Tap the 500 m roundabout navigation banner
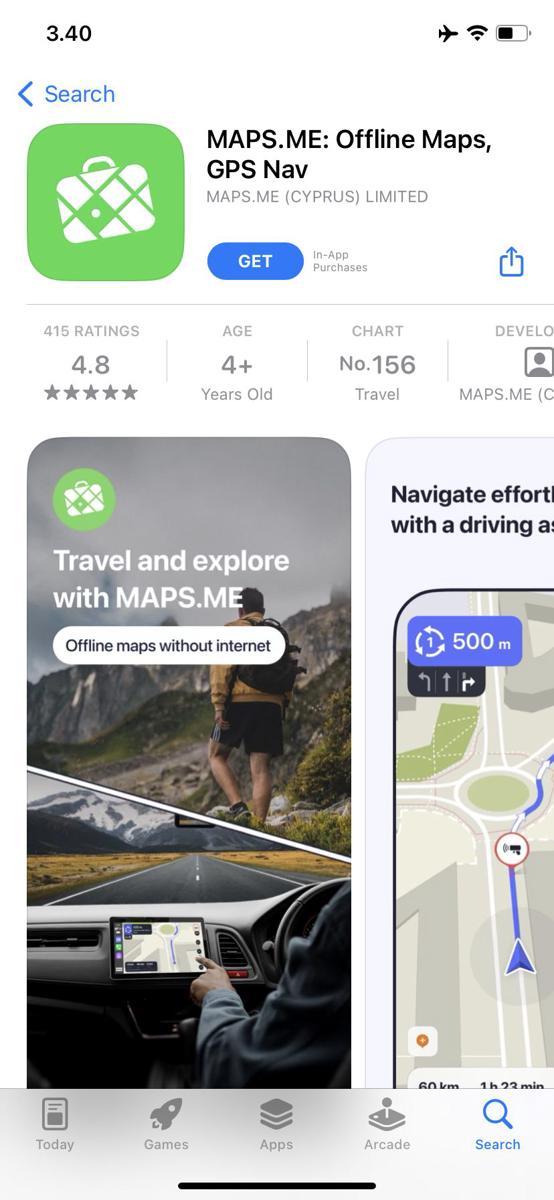 click(x=465, y=642)
